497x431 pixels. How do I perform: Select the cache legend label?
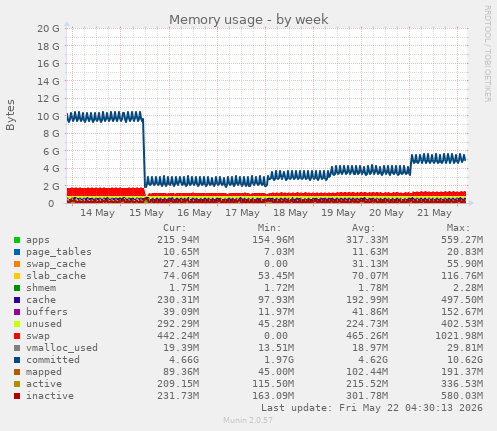click(41, 300)
